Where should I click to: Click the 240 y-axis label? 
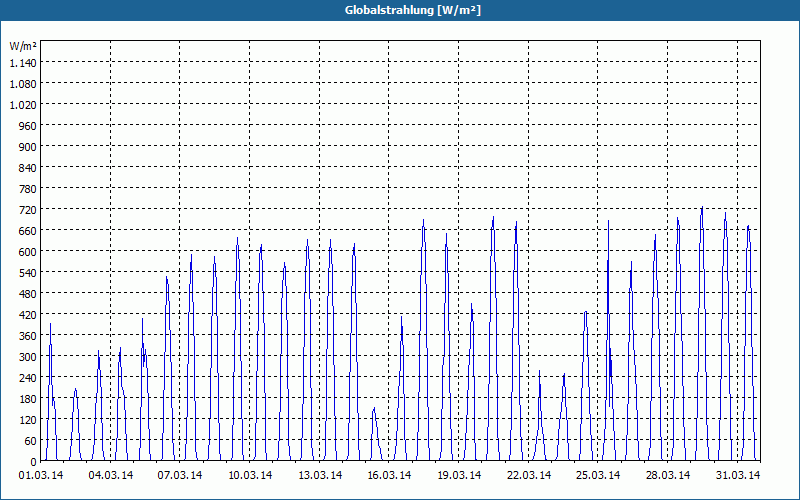[x=28, y=378]
